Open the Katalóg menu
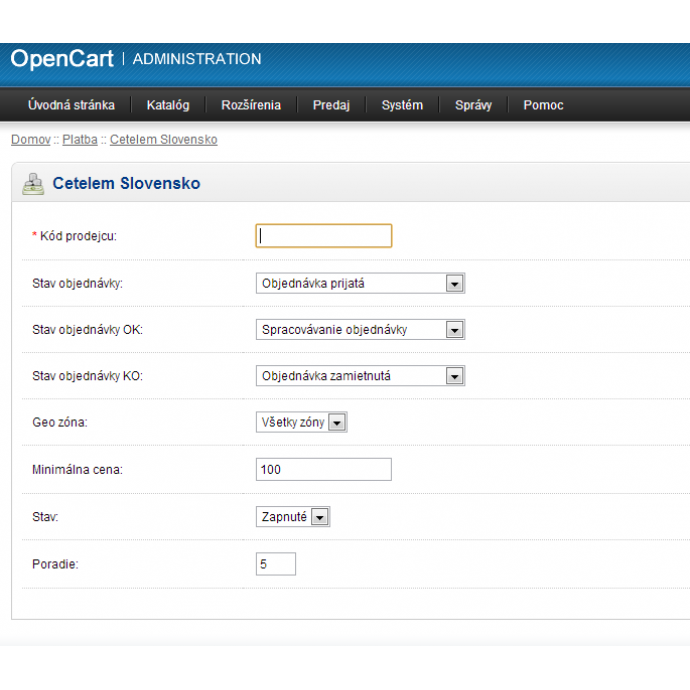Image resolution: width=690 pixels, height=690 pixels. [x=168, y=105]
